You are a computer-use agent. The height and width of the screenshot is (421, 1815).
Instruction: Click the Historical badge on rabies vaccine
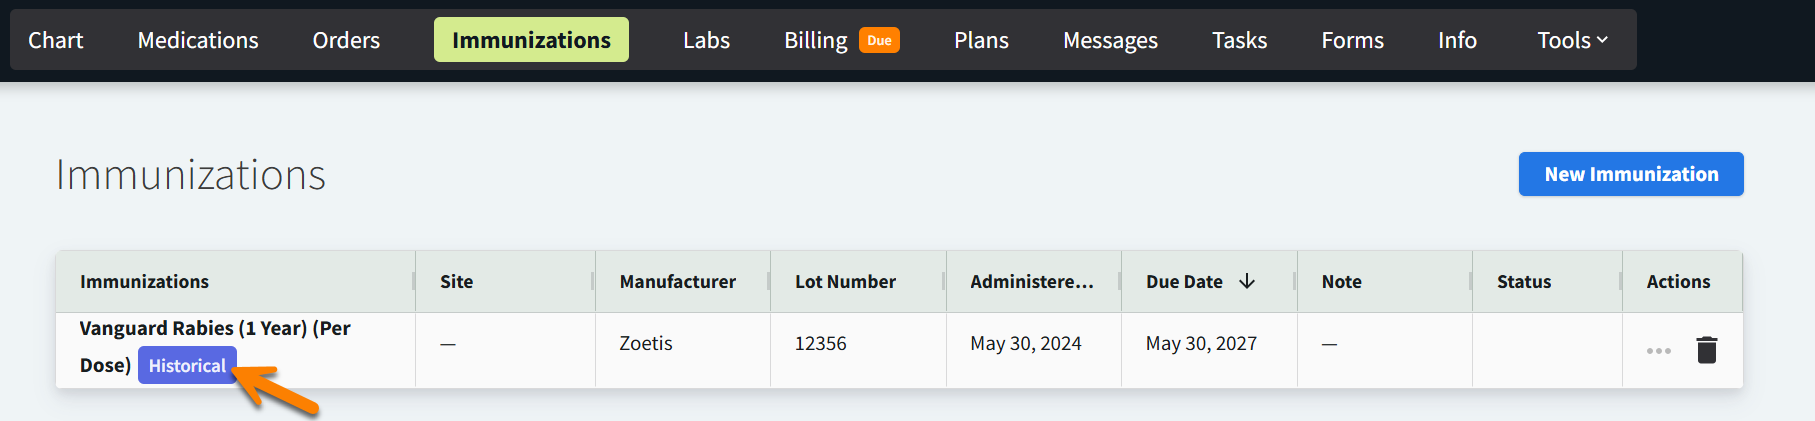[187, 366]
